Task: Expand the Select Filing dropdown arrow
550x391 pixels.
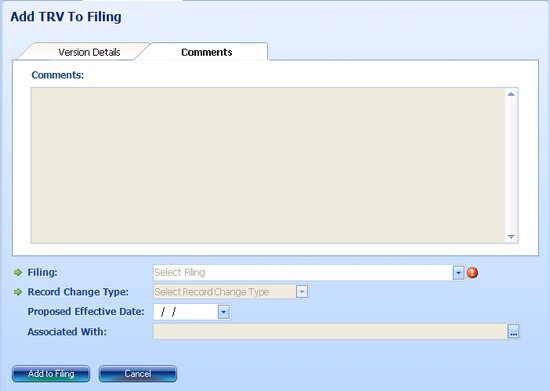Action: pyautogui.click(x=458, y=272)
